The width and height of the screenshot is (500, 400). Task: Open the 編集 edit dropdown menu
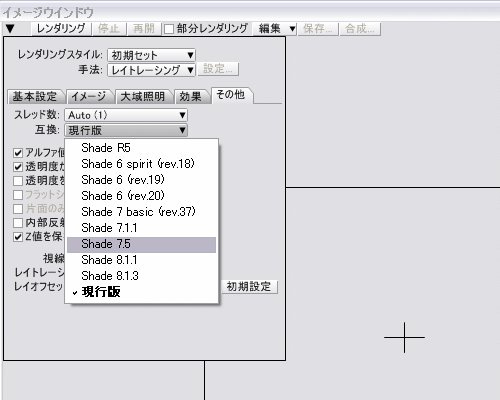pyautogui.click(x=274, y=29)
